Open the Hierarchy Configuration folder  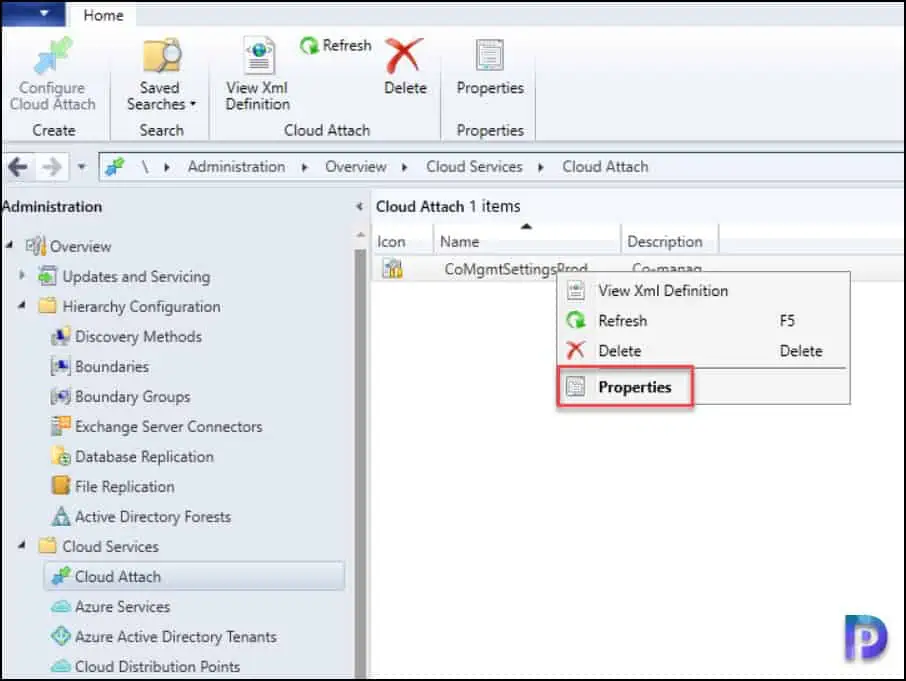(48, 306)
